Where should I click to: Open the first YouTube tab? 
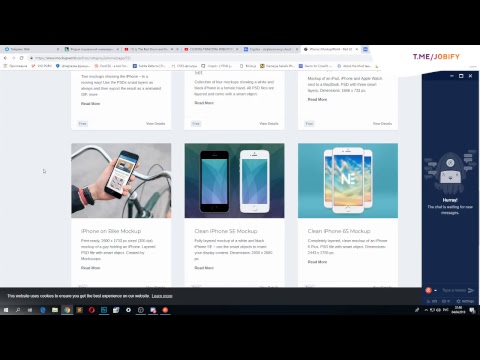coord(151,49)
